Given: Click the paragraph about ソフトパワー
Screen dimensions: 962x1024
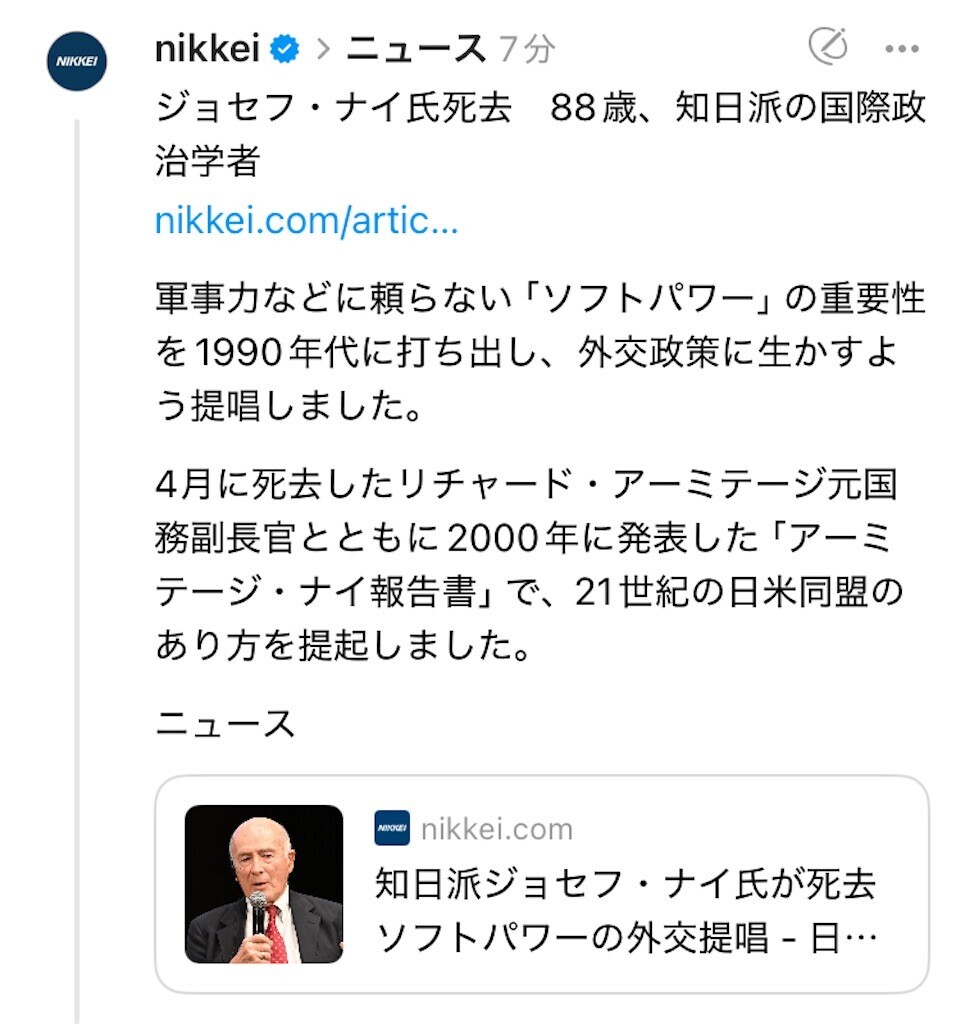Looking at the screenshot, I should tap(540, 353).
